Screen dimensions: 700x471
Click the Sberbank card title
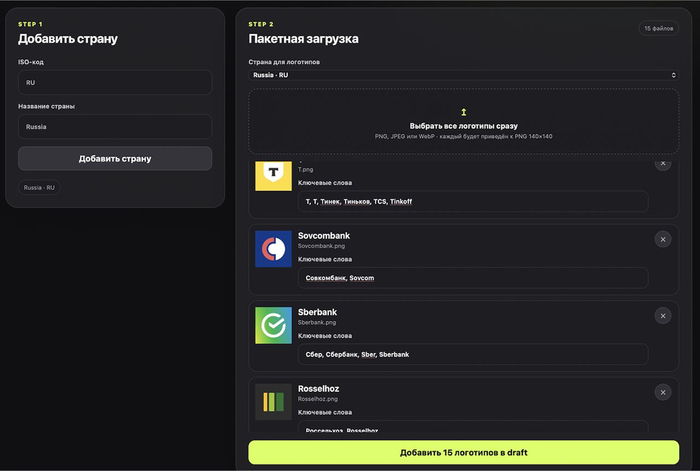[317, 312]
